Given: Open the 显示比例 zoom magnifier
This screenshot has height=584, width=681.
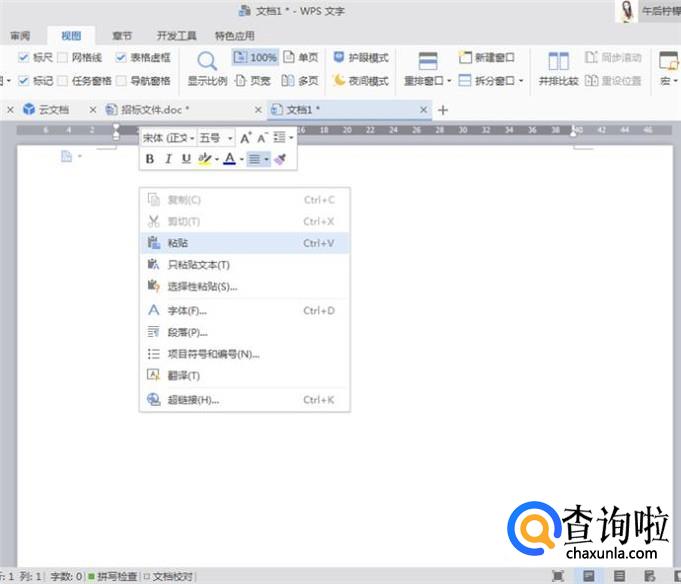Looking at the screenshot, I should [x=207, y=69].
